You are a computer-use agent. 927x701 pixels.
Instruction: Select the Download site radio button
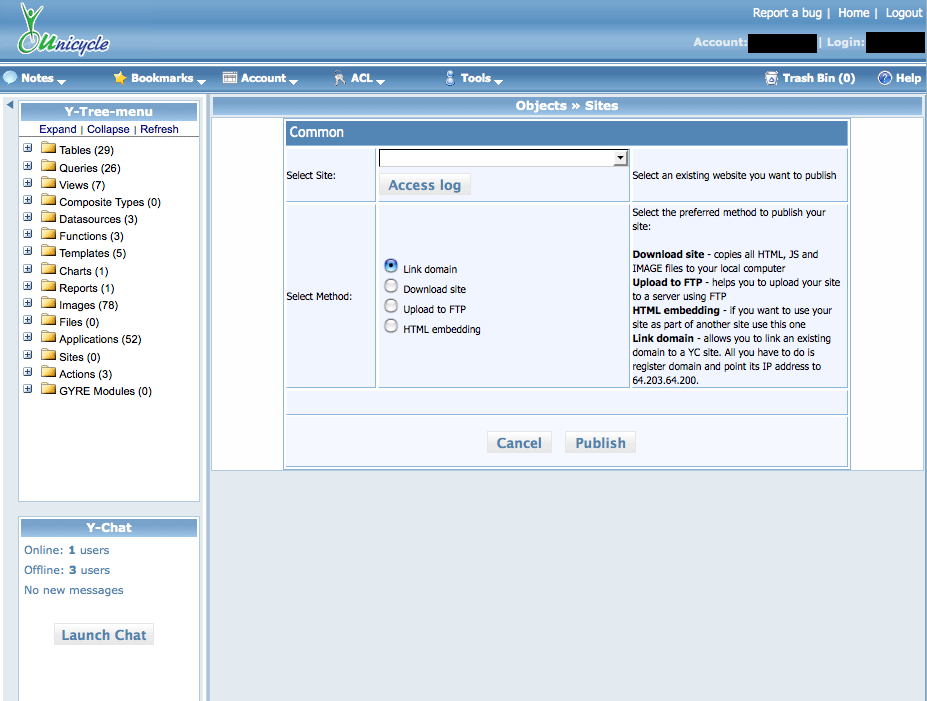(391, 287)
